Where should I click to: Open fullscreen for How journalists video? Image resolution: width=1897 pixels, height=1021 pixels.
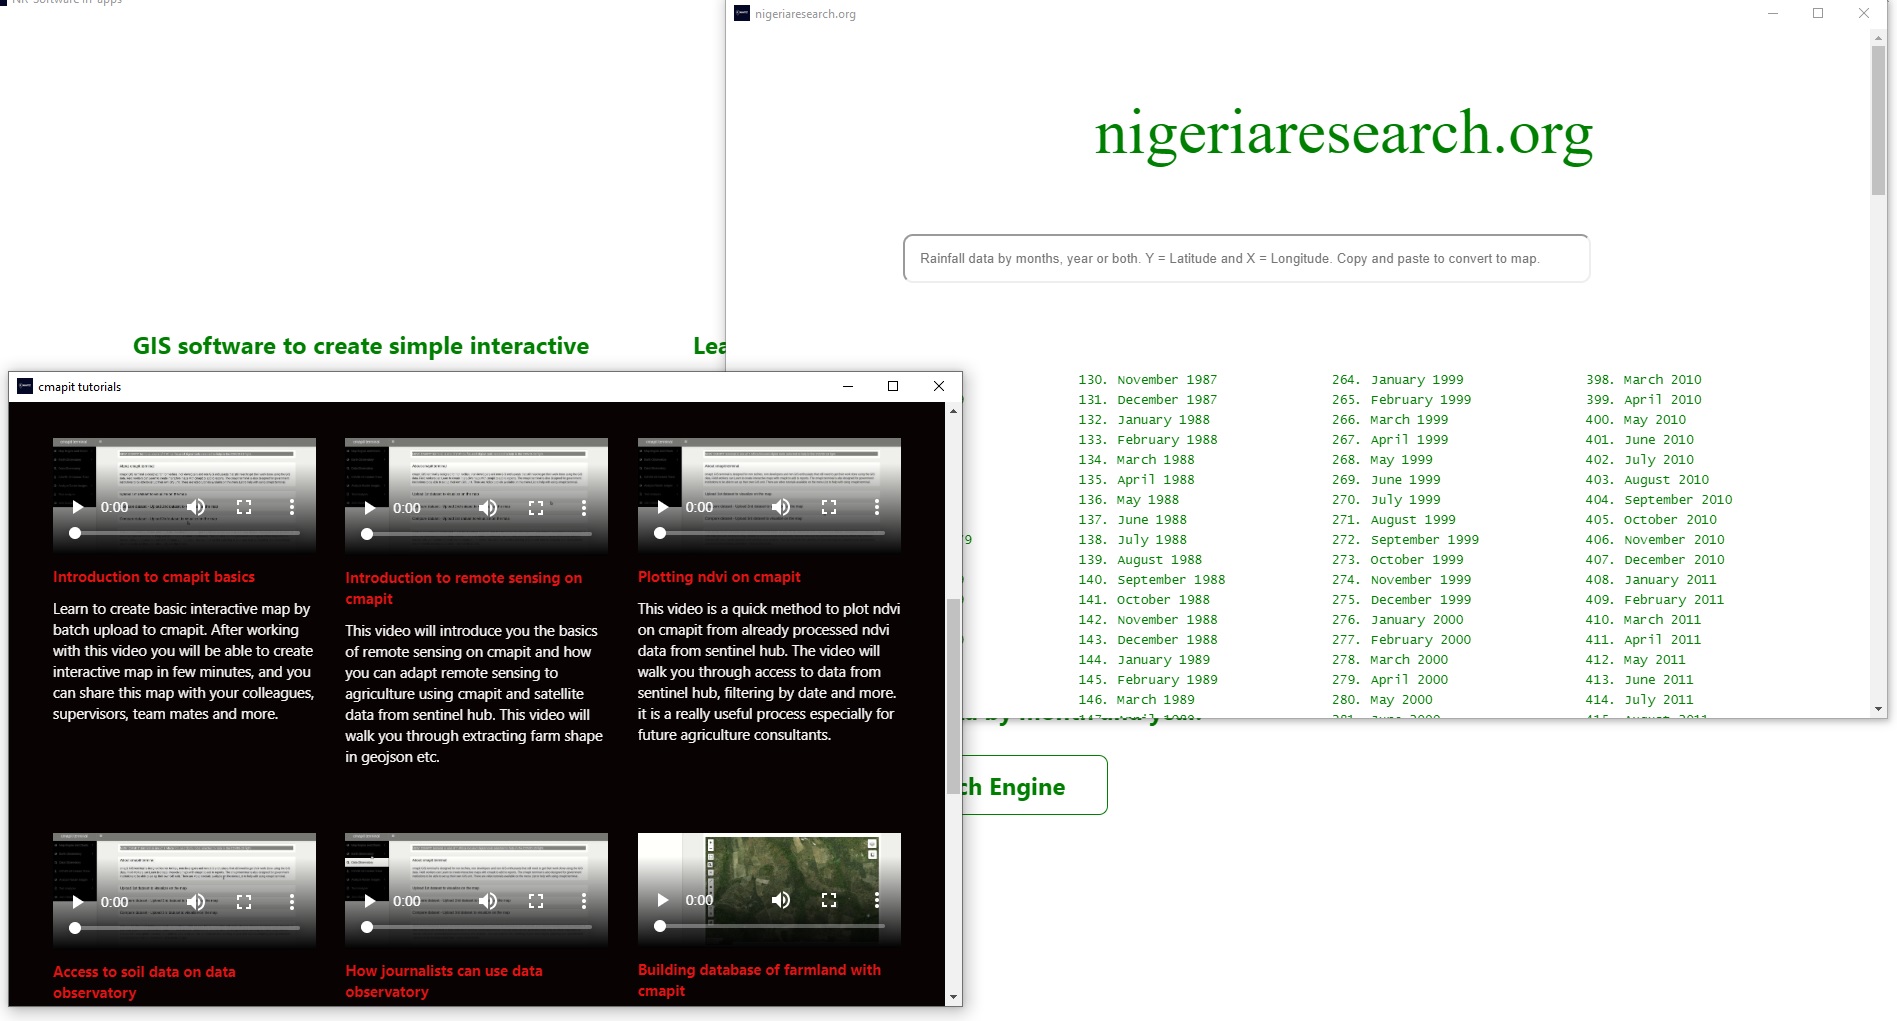[536, 901]
